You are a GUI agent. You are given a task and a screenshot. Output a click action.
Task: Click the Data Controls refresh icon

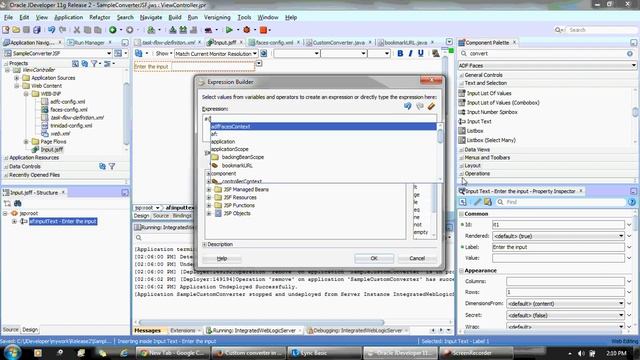tap(102, 166)
